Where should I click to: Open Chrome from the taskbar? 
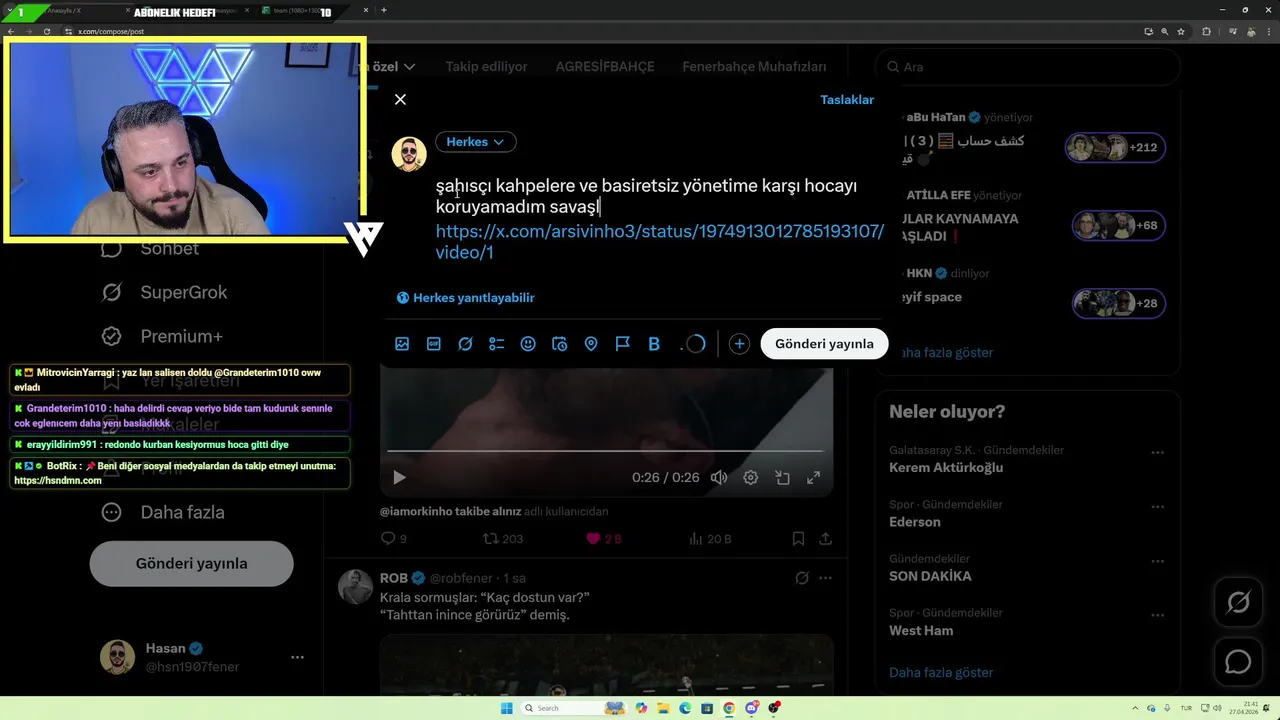(729, 708)
